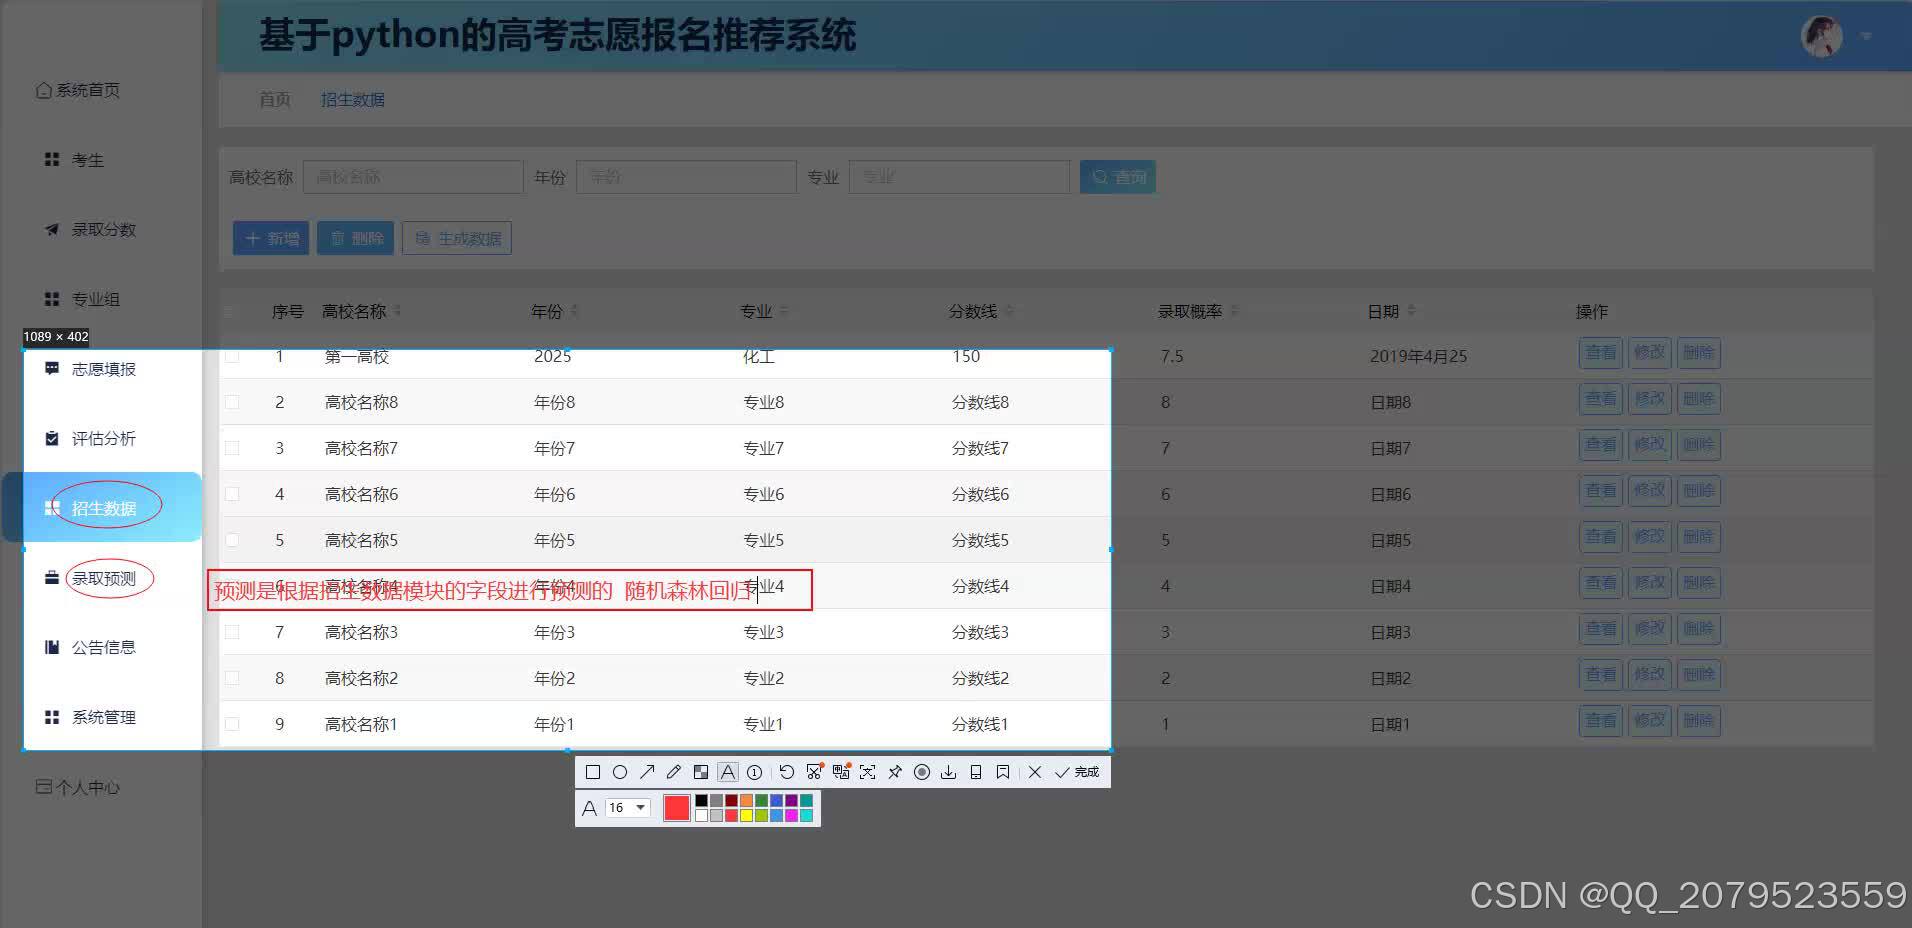Image resolution: width=1912 pixels, height=928 pixels.
Task: Pin the screenshot to screen
Action: (895, 772)
